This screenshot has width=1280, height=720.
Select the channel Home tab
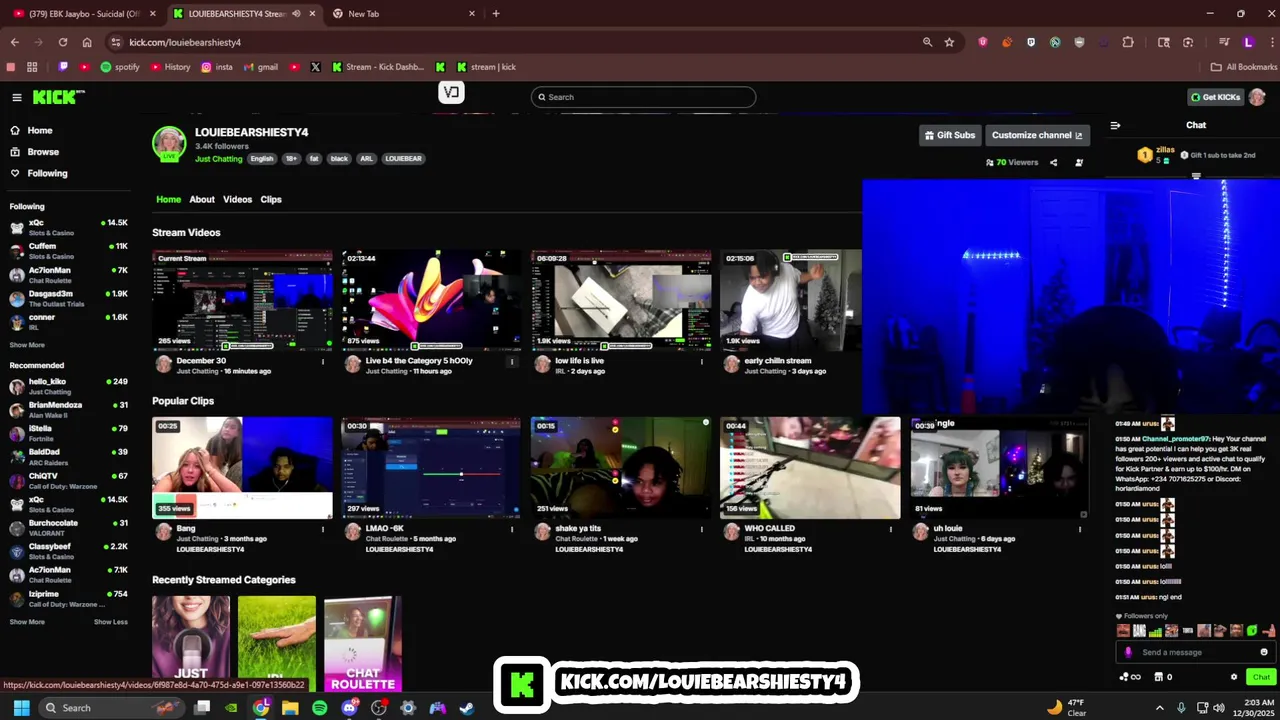point(168,199)
